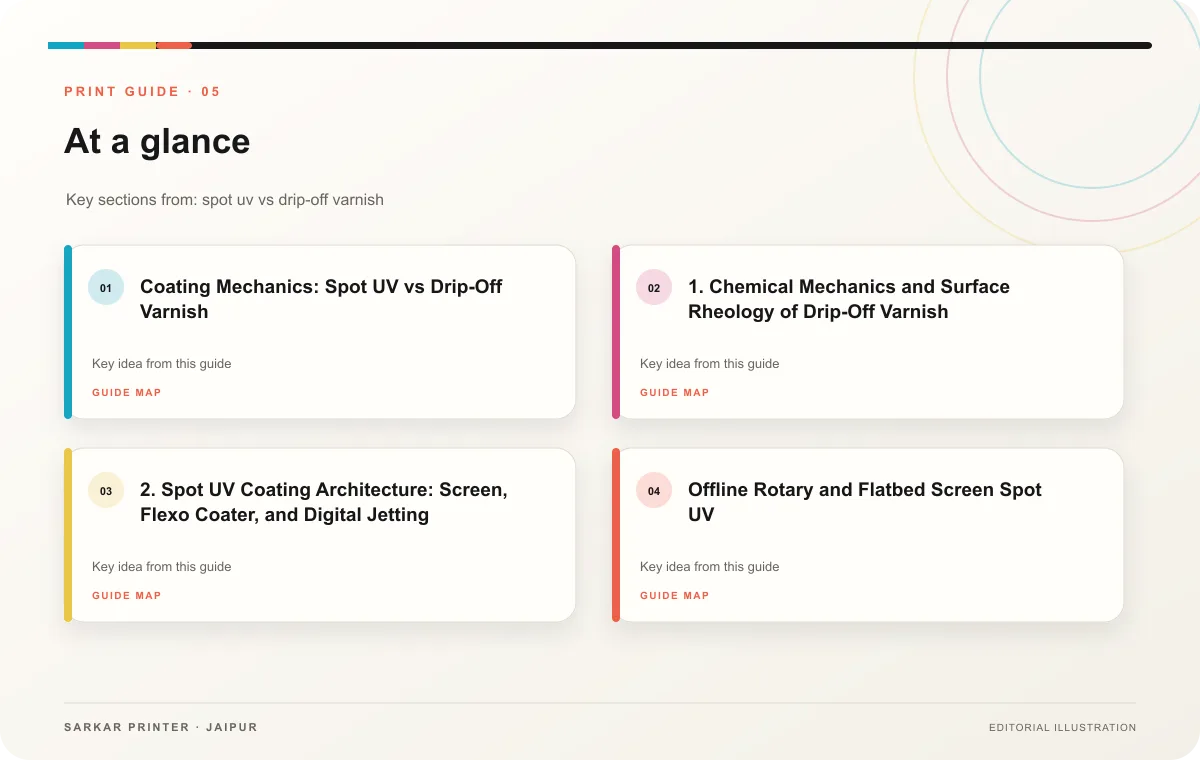Click the 01 number badge
Screen dimensions: 1200x760
(106, 288)
